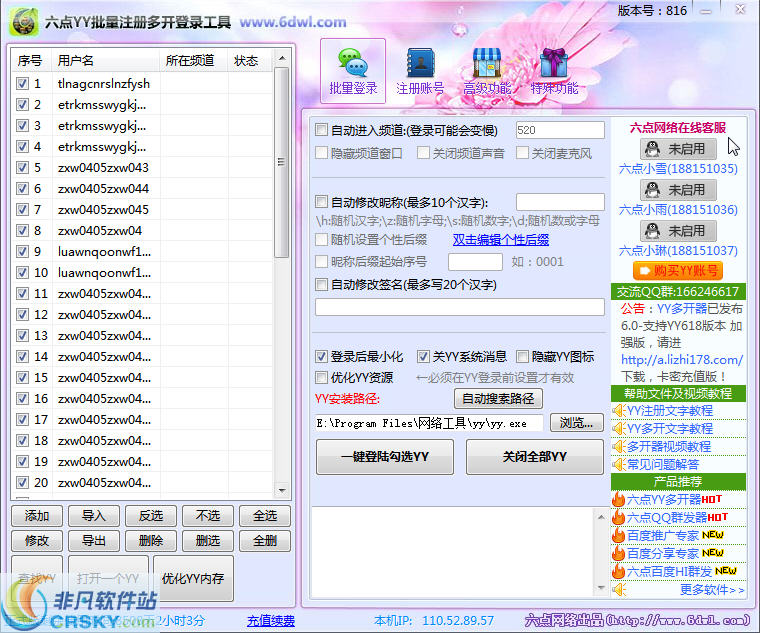
Task: Open 充值续费 link
Action: pos(271,621)
